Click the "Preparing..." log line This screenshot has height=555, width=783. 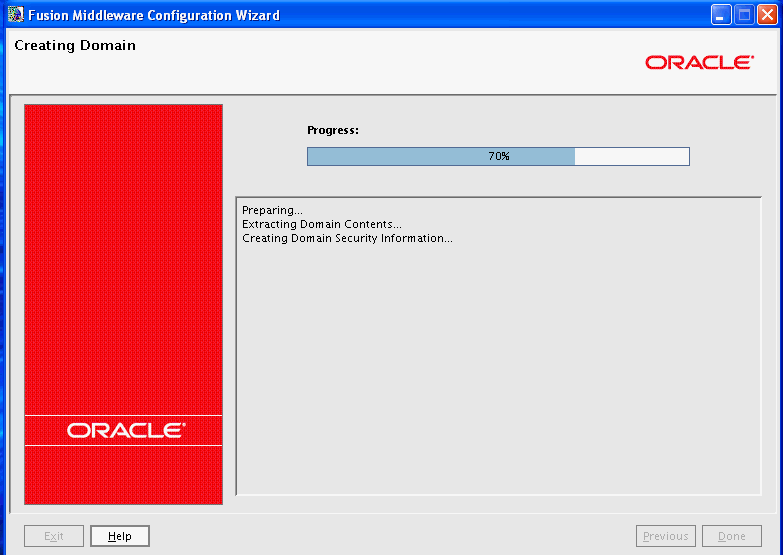(272, 210)
